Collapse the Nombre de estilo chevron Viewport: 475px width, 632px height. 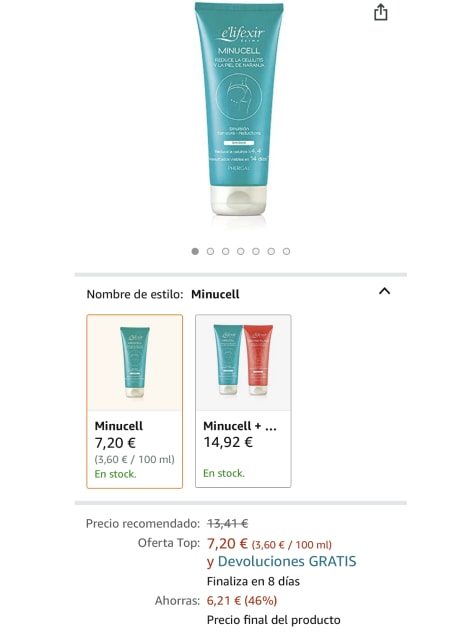[384, 291]
